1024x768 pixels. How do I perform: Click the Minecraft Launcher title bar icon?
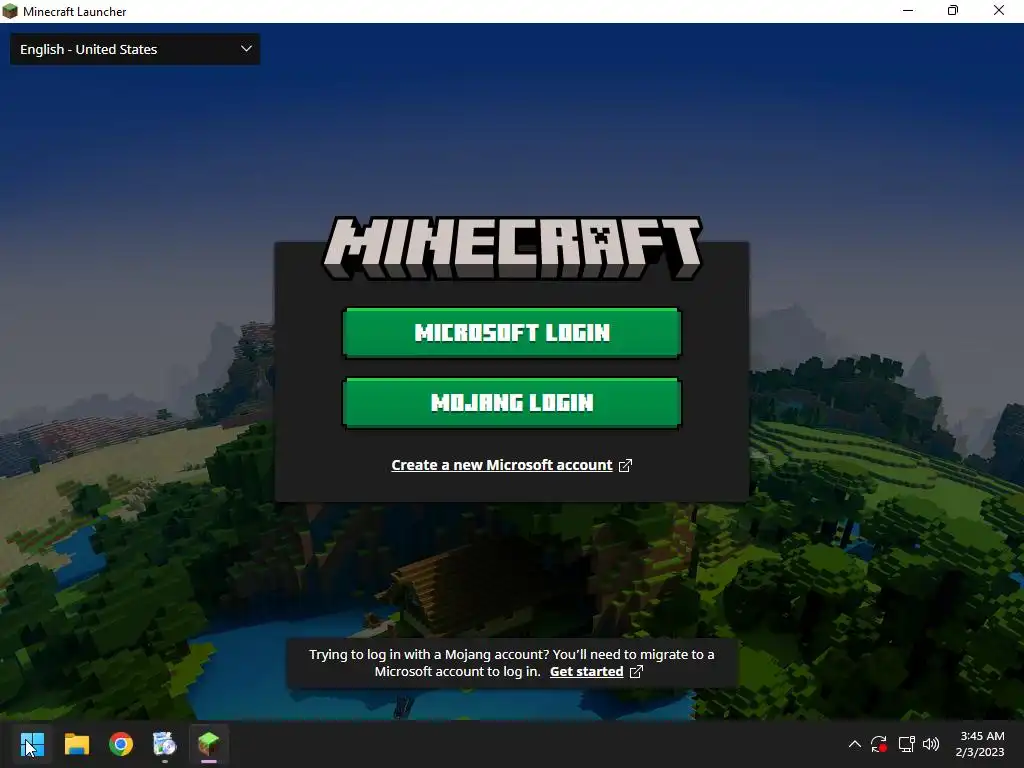[x=10, y=11]
